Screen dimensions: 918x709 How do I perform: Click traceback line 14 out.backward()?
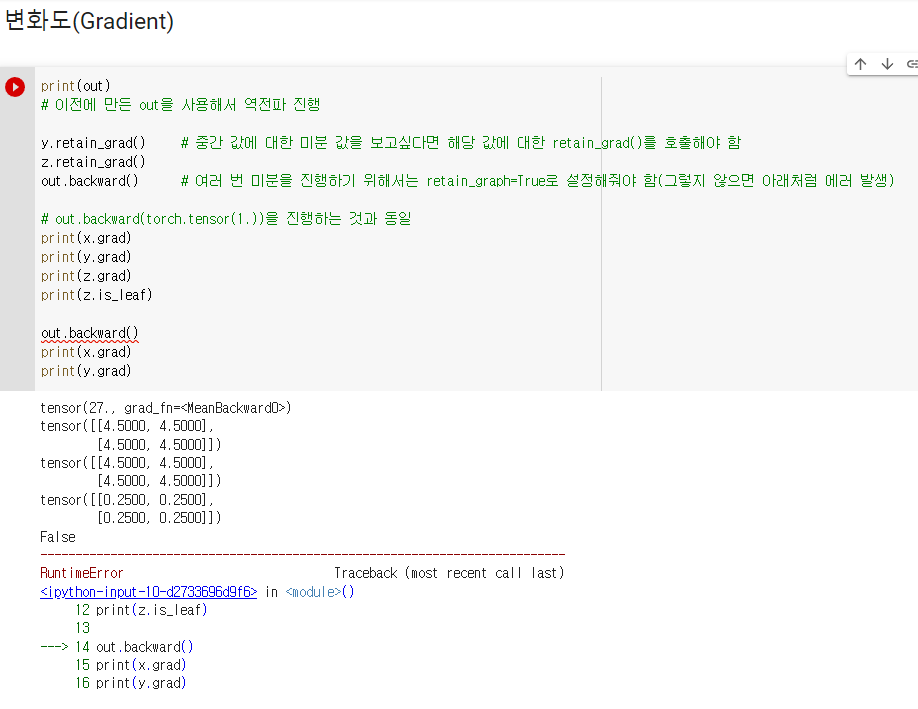coord(134,647)
